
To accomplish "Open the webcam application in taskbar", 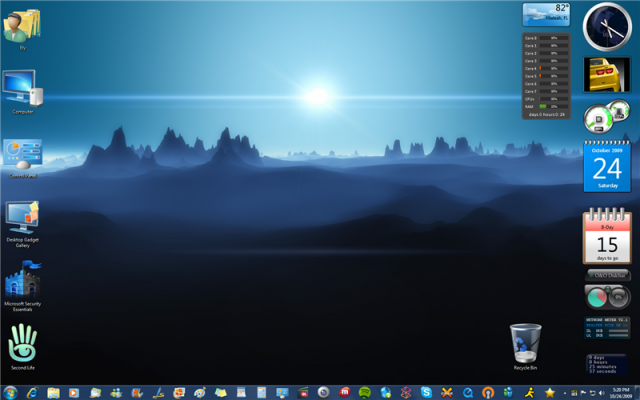I will tap(323, 393).
